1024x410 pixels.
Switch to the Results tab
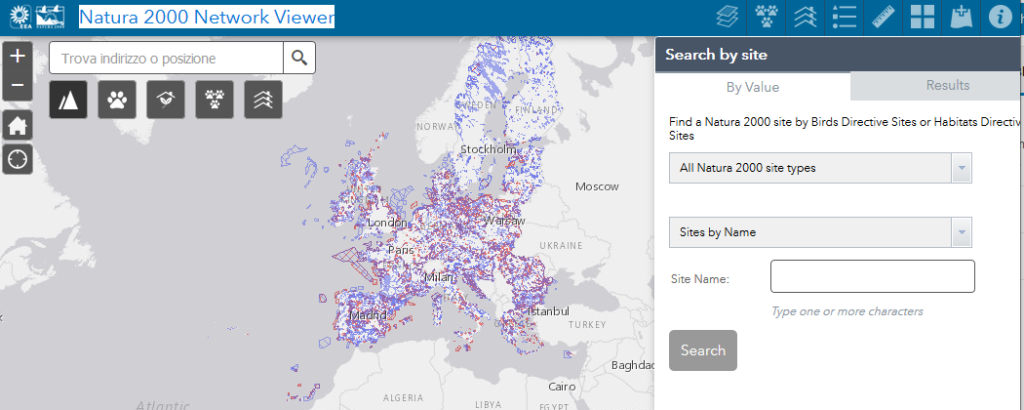point(948,86)
